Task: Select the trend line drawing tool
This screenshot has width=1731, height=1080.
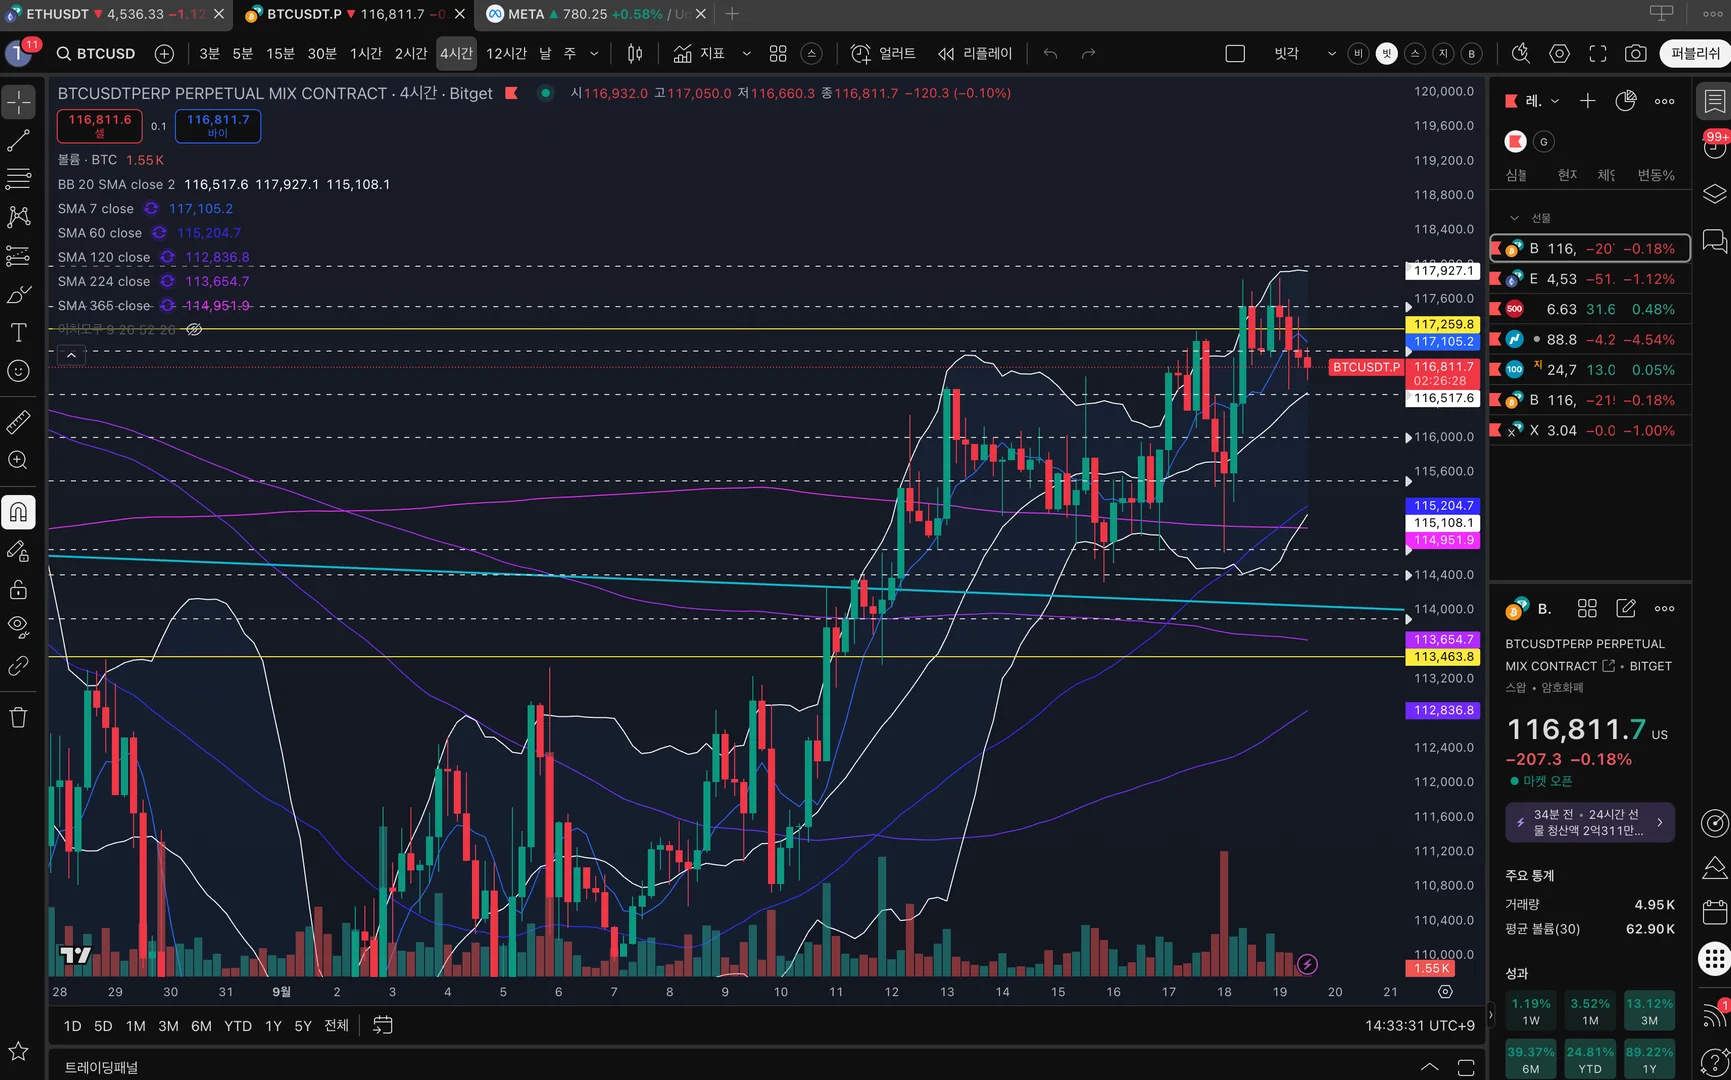Action: coord(19,141)
